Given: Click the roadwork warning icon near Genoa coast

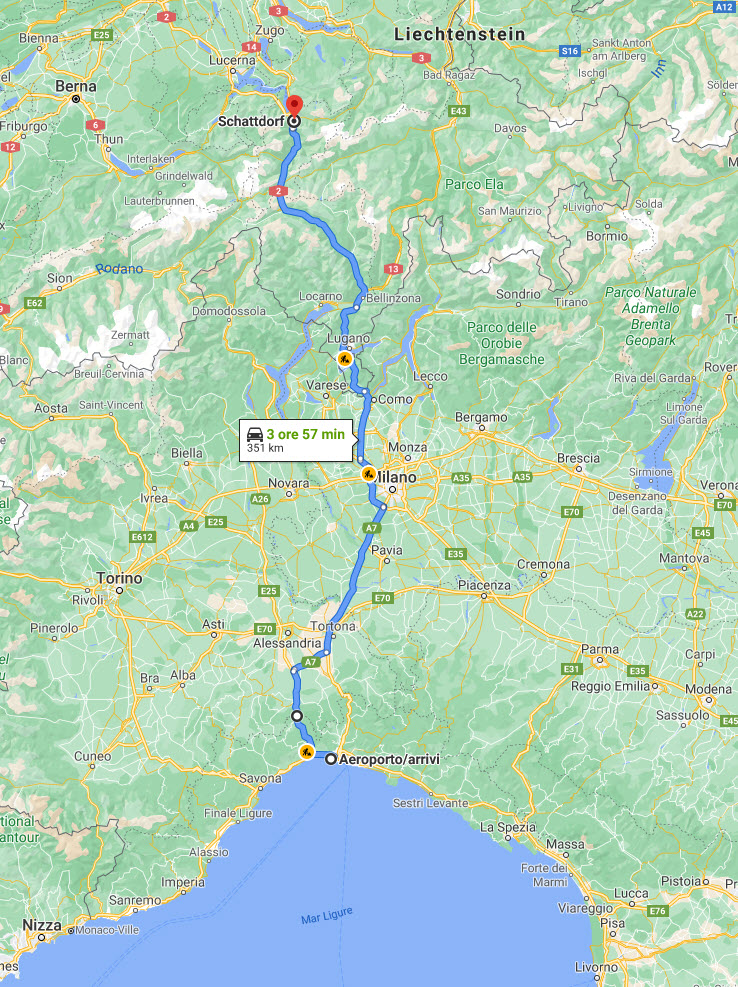Looking at the screenshot, I should click(307, 752).
